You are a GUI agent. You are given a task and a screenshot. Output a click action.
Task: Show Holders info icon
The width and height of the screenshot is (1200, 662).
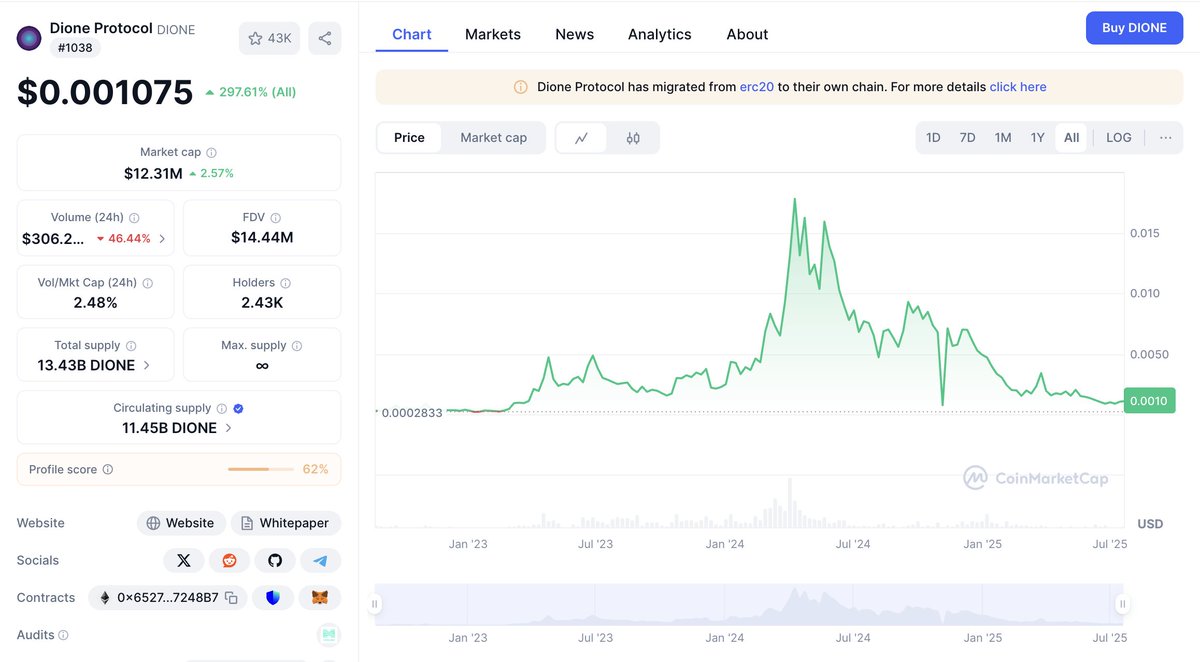click(285, 283)
